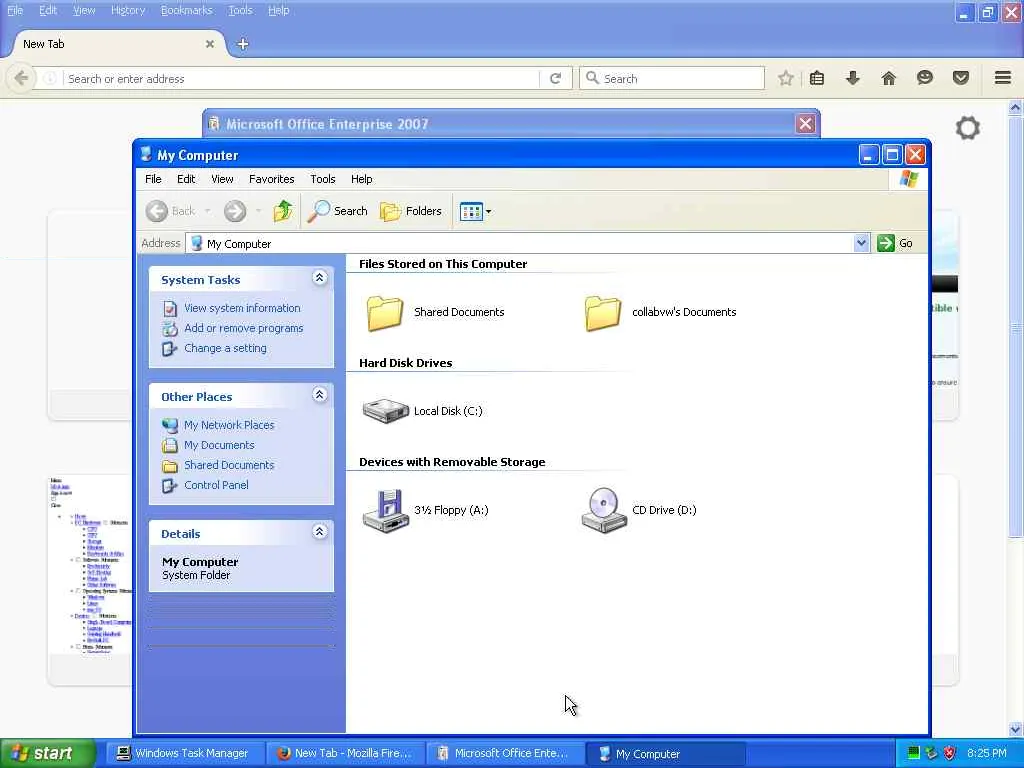Open the Firefox Bookmarks menu
The image size is (1024, 768).
pyautogui.click(x=187, y=10)
